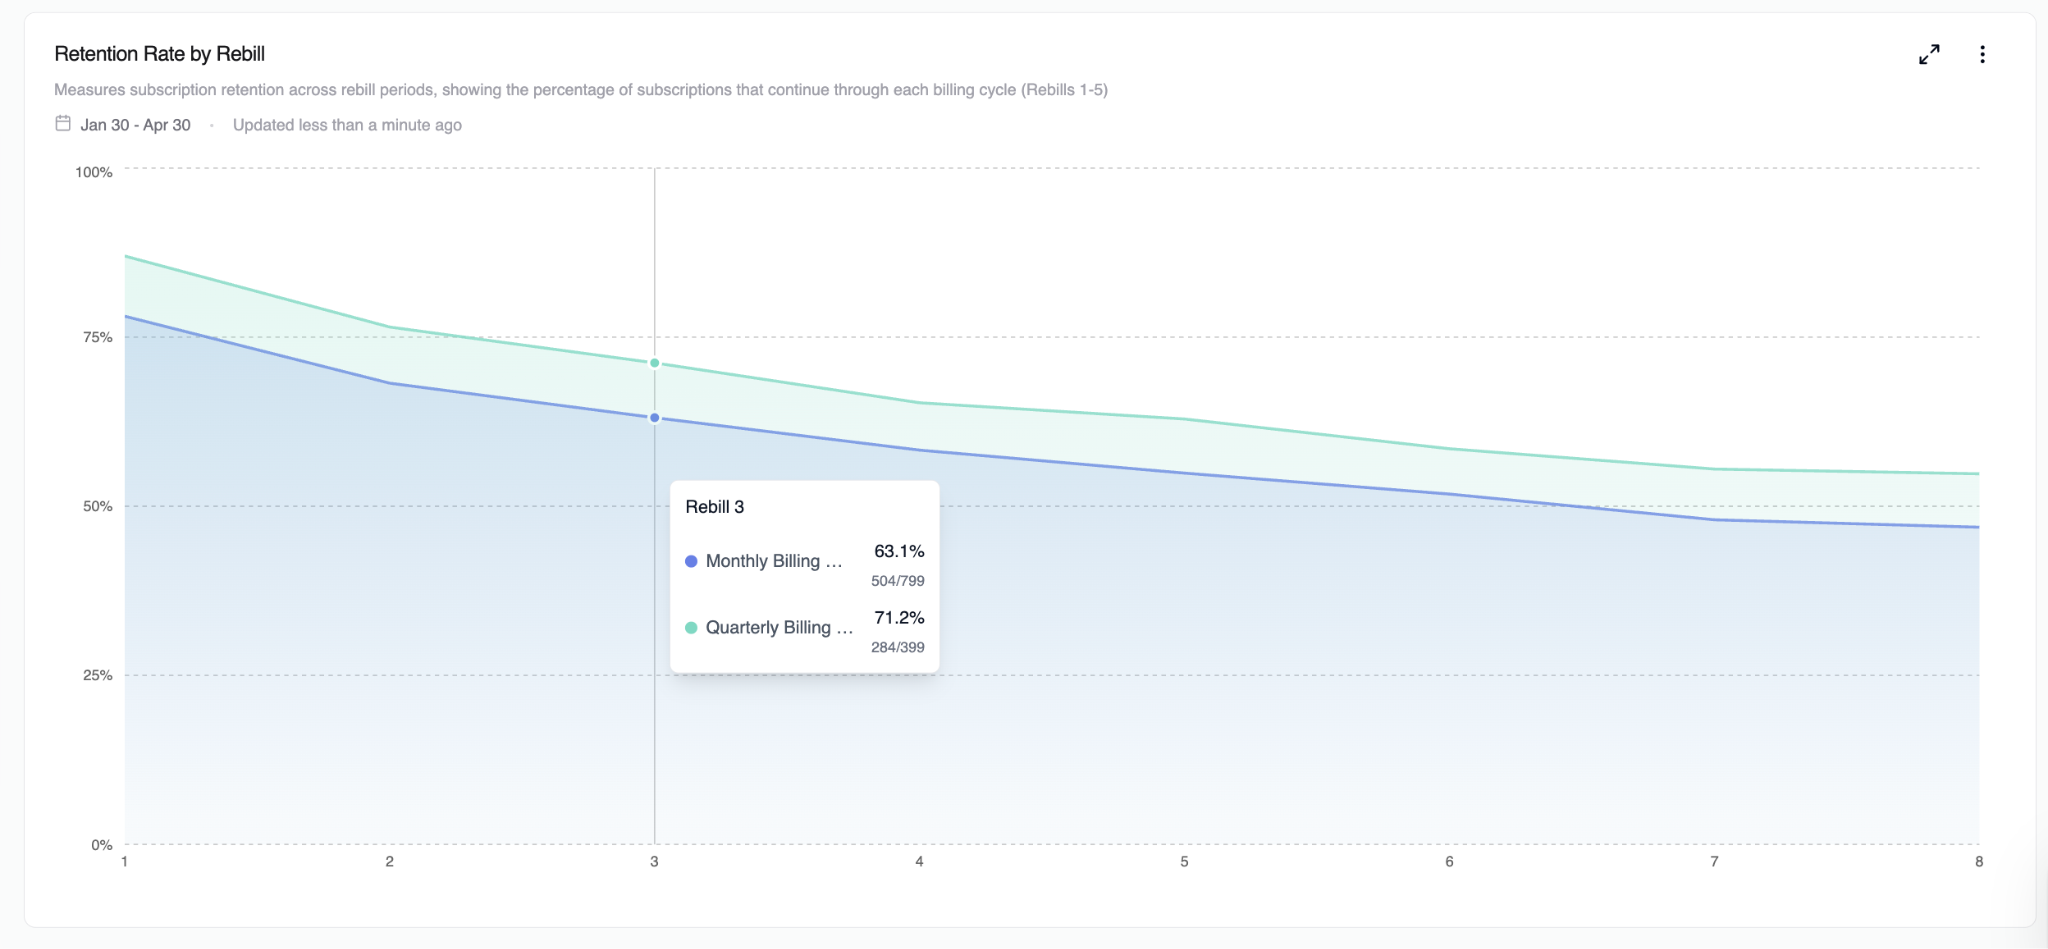Viewport: 2048px width, 949px height.
Task: Click the Monthly Billing data point at Rebill 3
Action: (x=654, y=418)
